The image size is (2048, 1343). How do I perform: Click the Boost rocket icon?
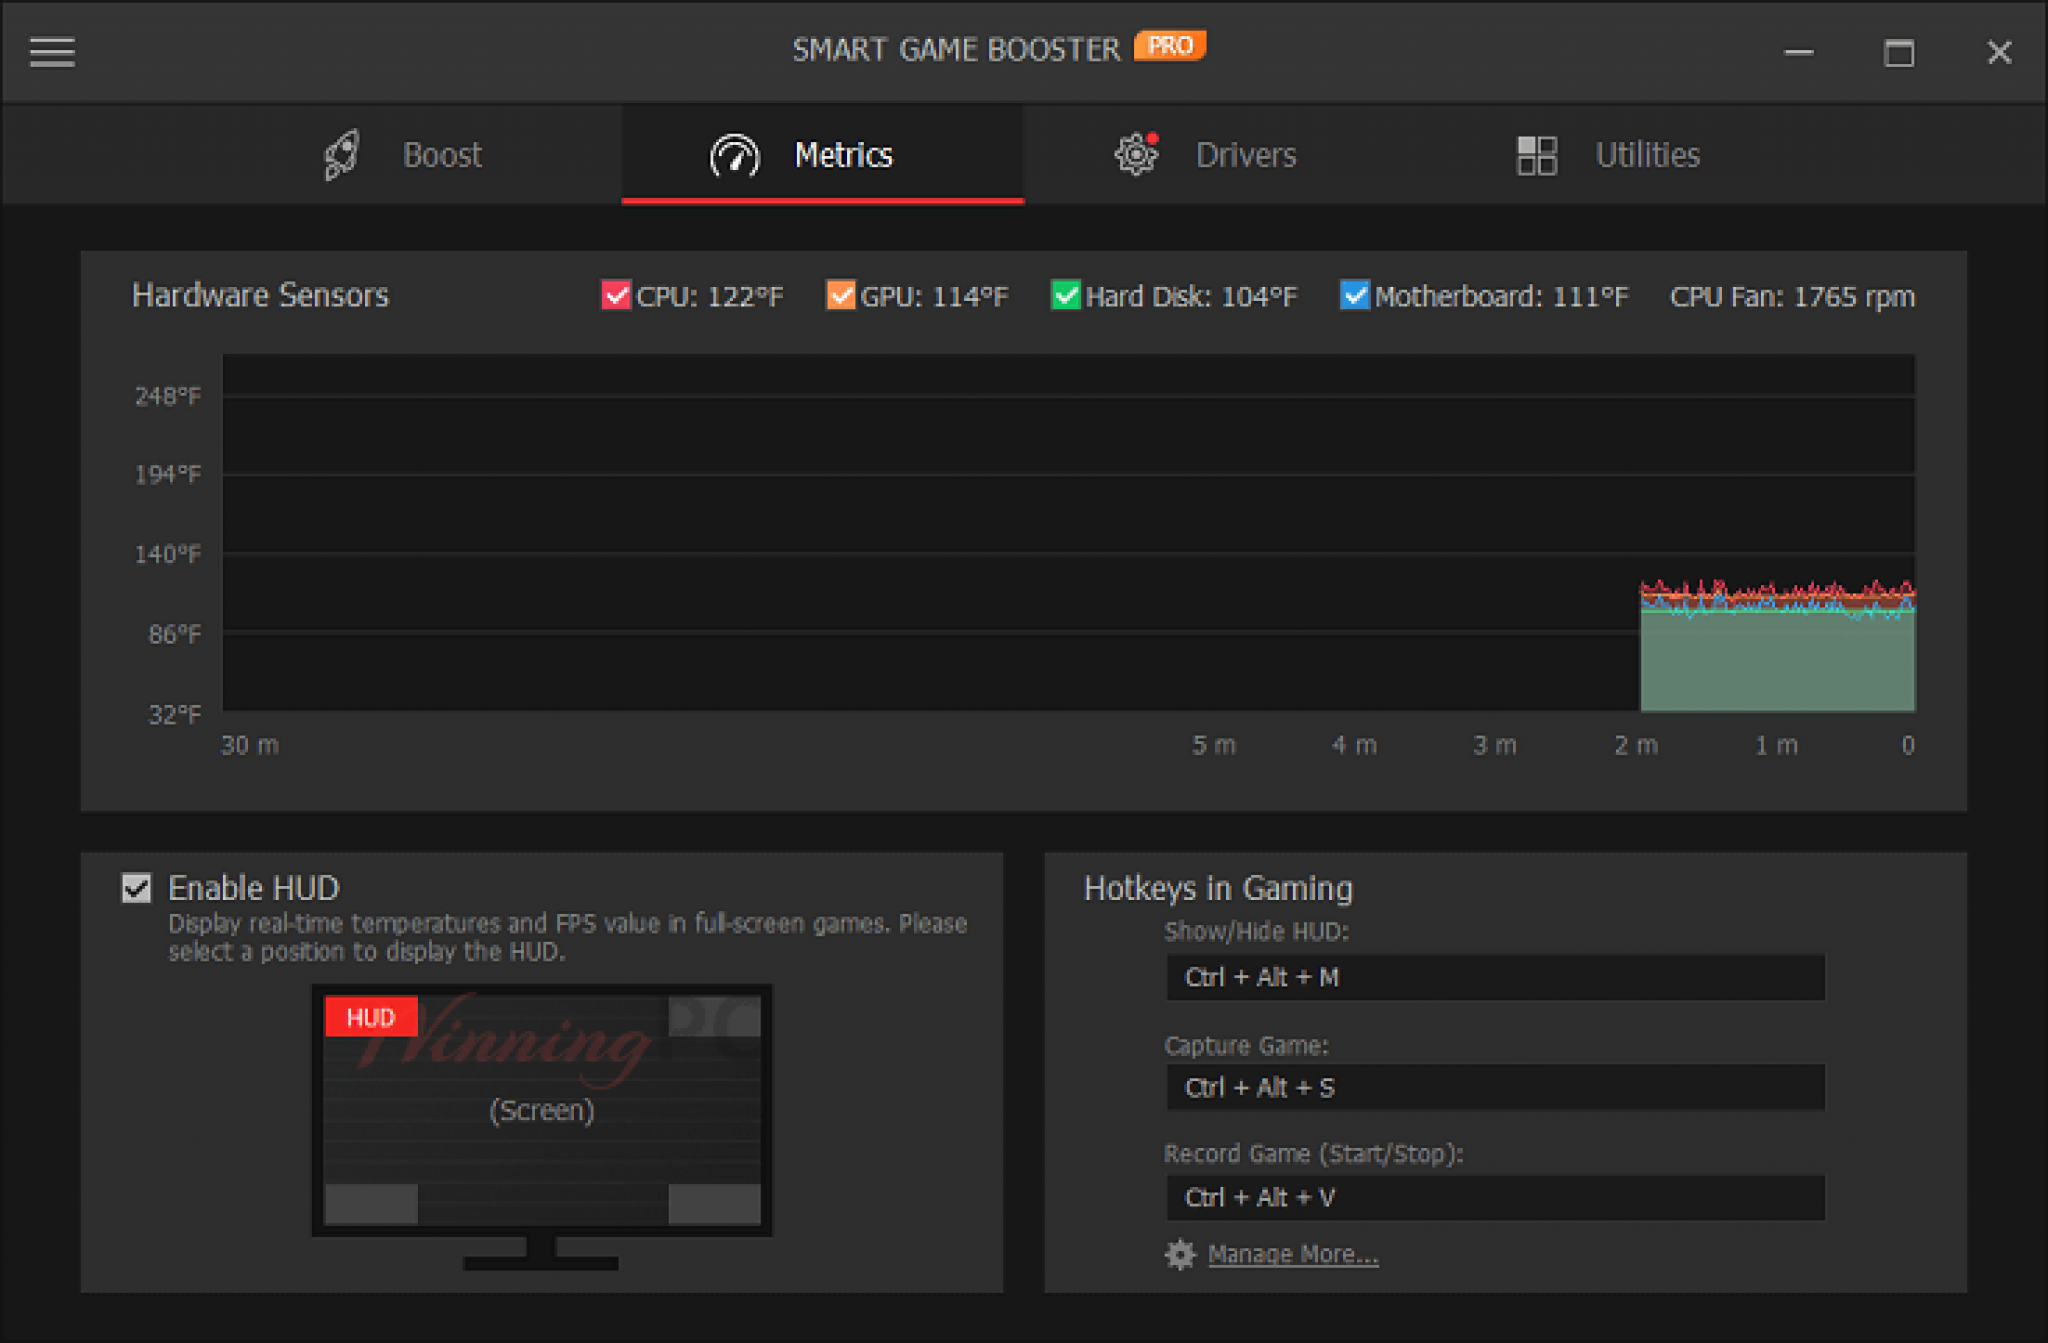[342, 155]
